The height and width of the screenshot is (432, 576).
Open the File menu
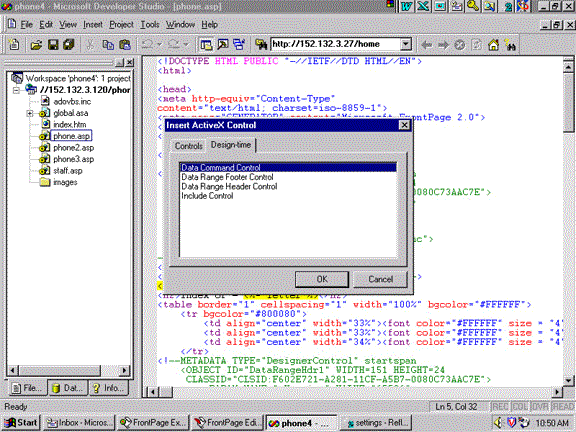pyautogui.click(x=26, y=25)
